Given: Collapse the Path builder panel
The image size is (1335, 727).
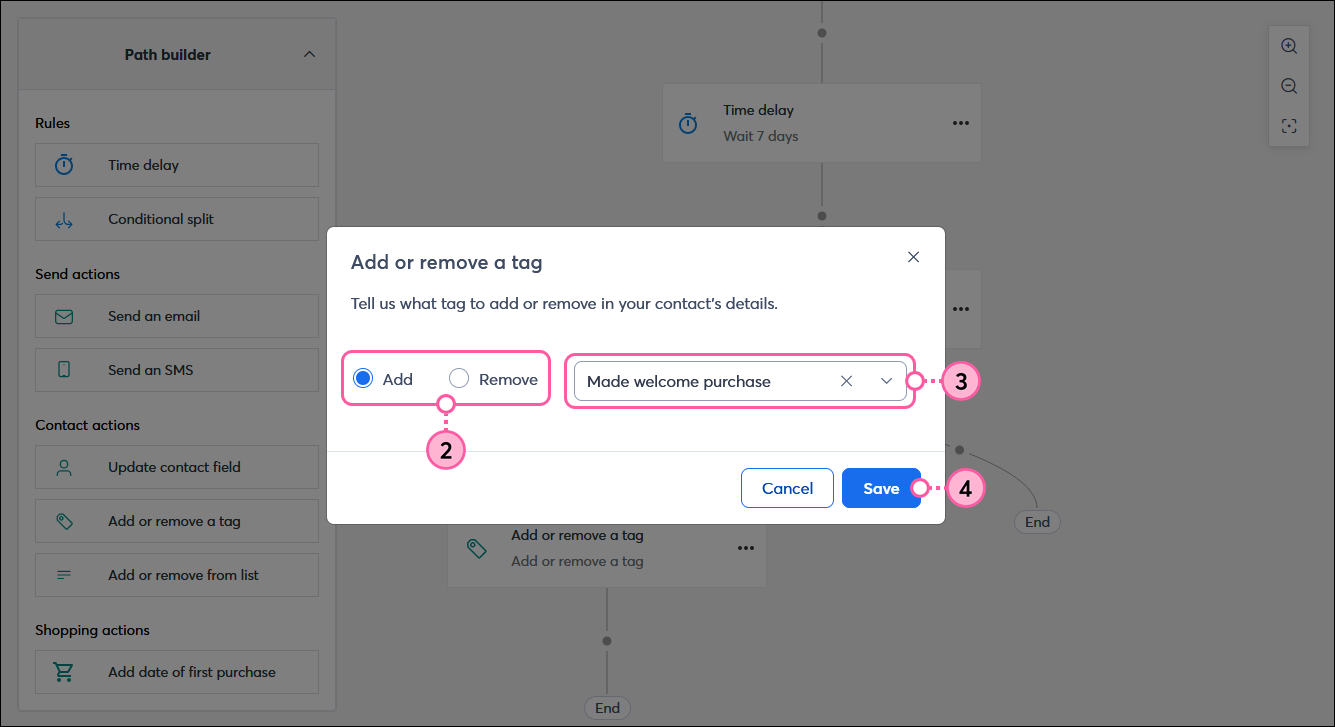Looking at the screenshot, I should click(x=309, y=53).
